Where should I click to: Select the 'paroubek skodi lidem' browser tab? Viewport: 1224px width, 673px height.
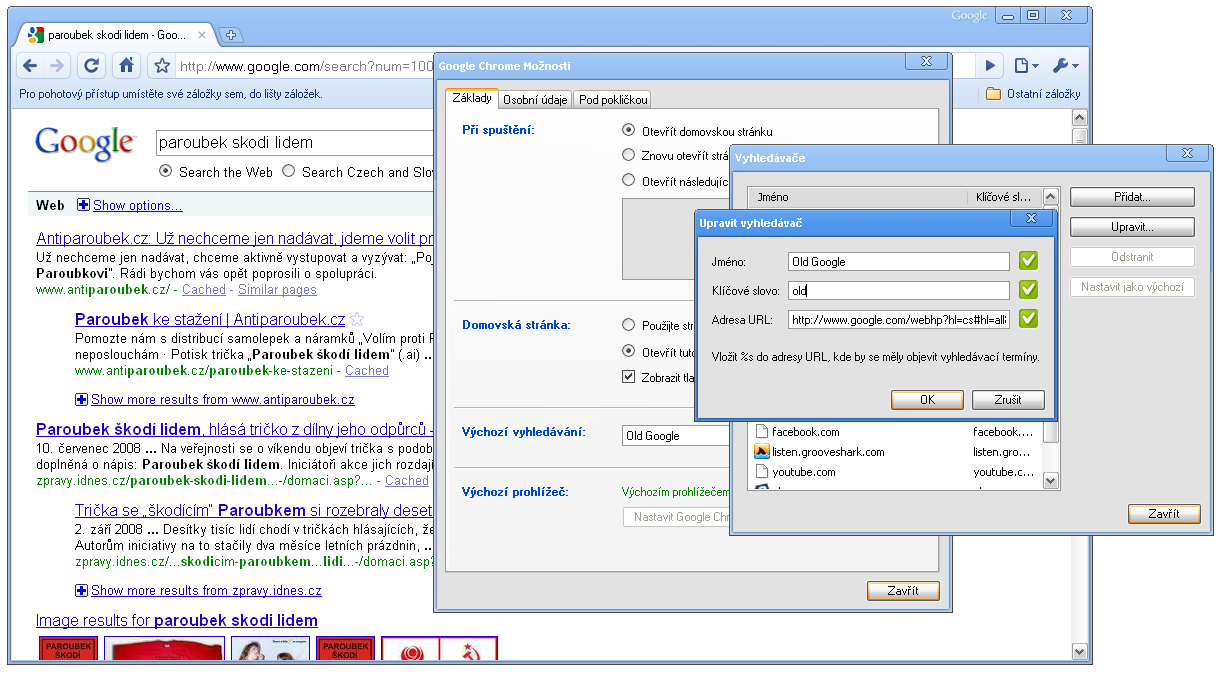click(118, 35)
